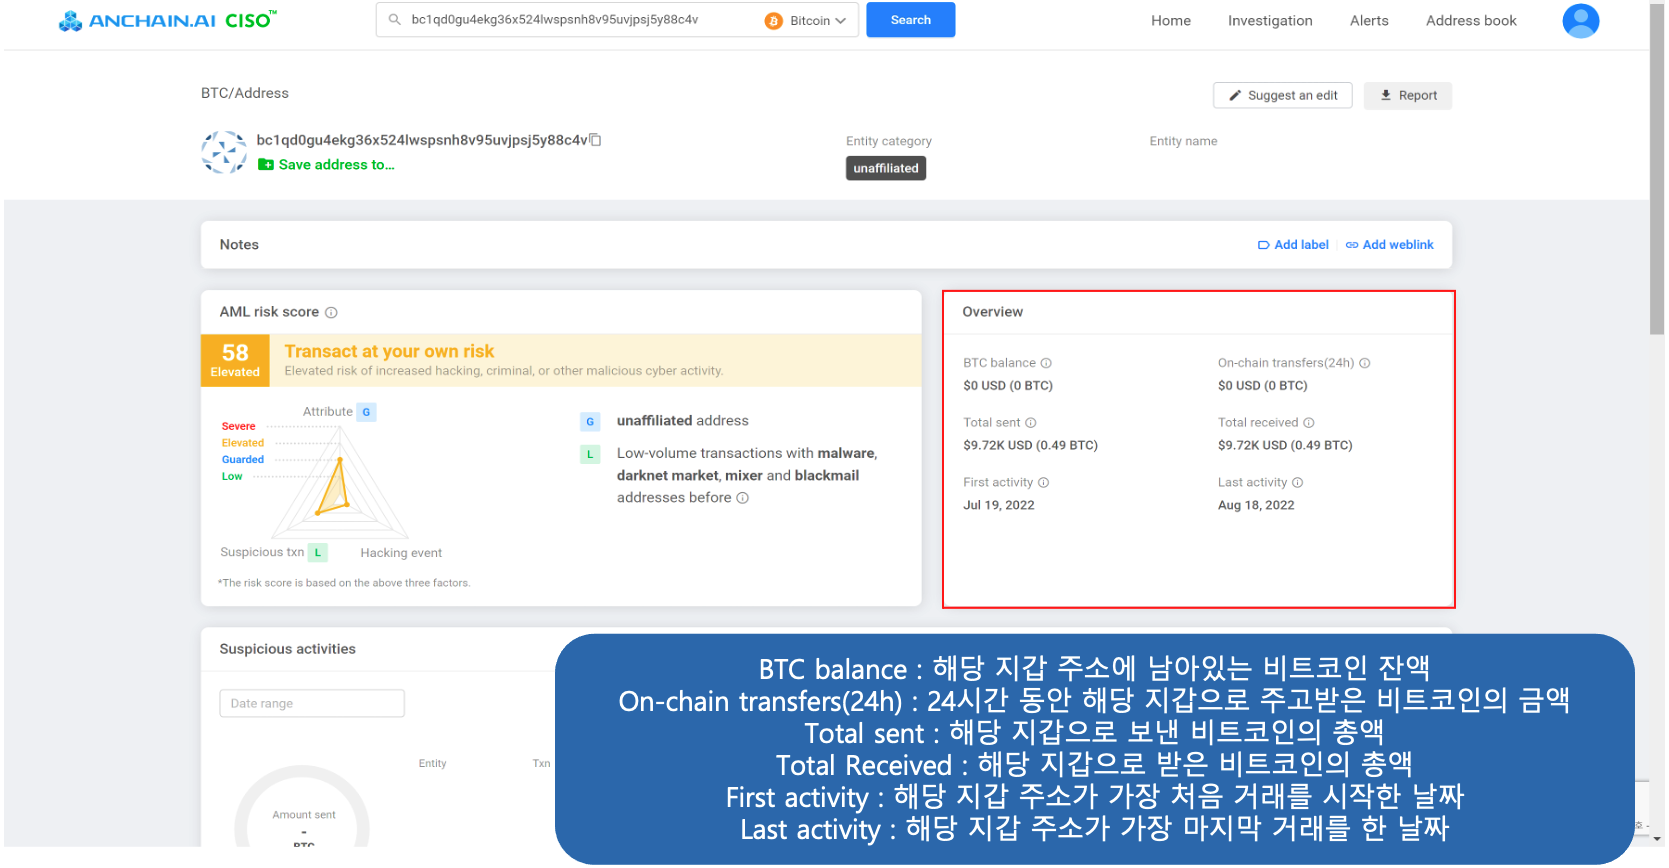
Task: Open the Bitcoin chain dropdown
Action: click(806, 20)
